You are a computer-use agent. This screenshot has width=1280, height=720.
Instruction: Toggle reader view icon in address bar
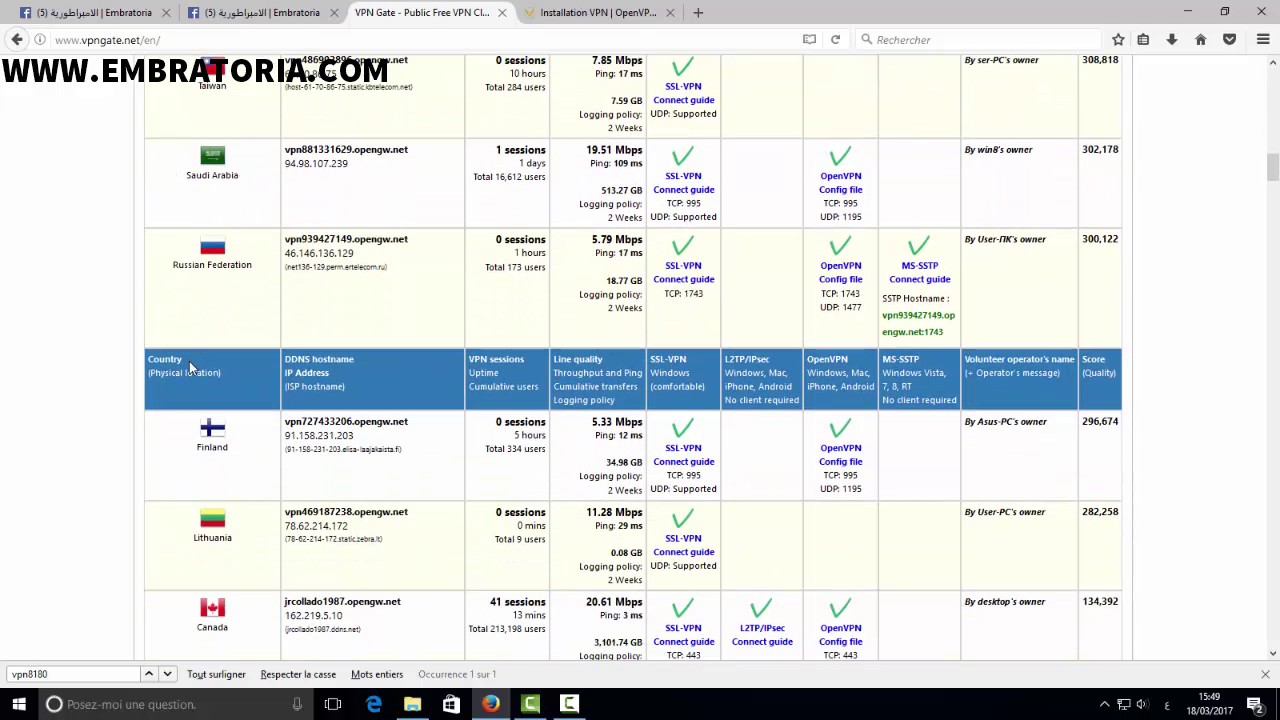809,40
